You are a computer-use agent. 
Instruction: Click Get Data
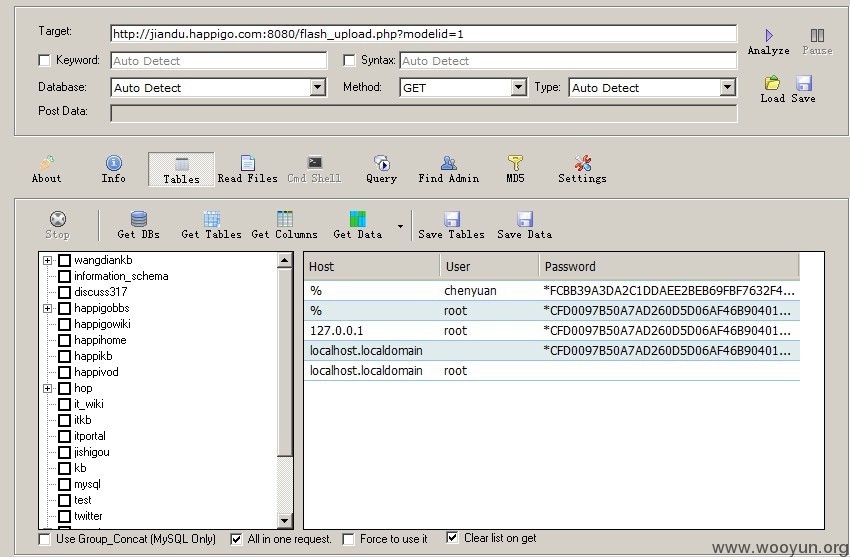357,225
